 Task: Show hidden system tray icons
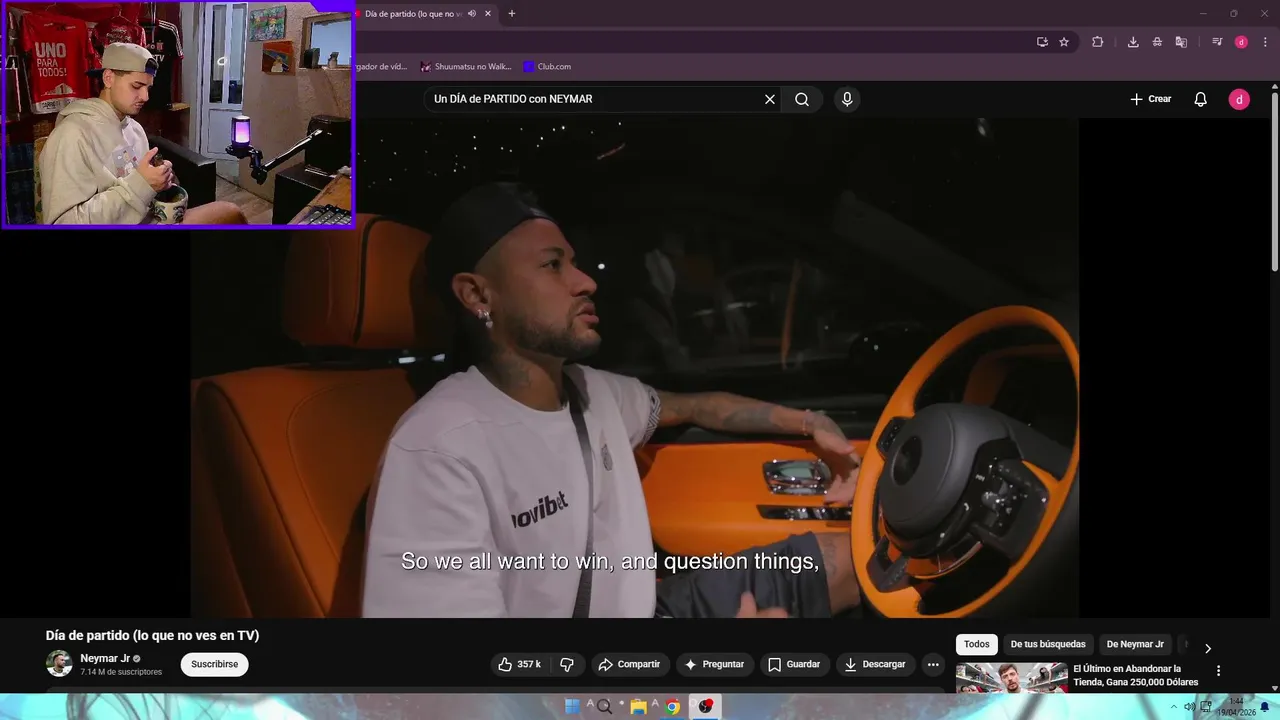tap(1174, 707)
